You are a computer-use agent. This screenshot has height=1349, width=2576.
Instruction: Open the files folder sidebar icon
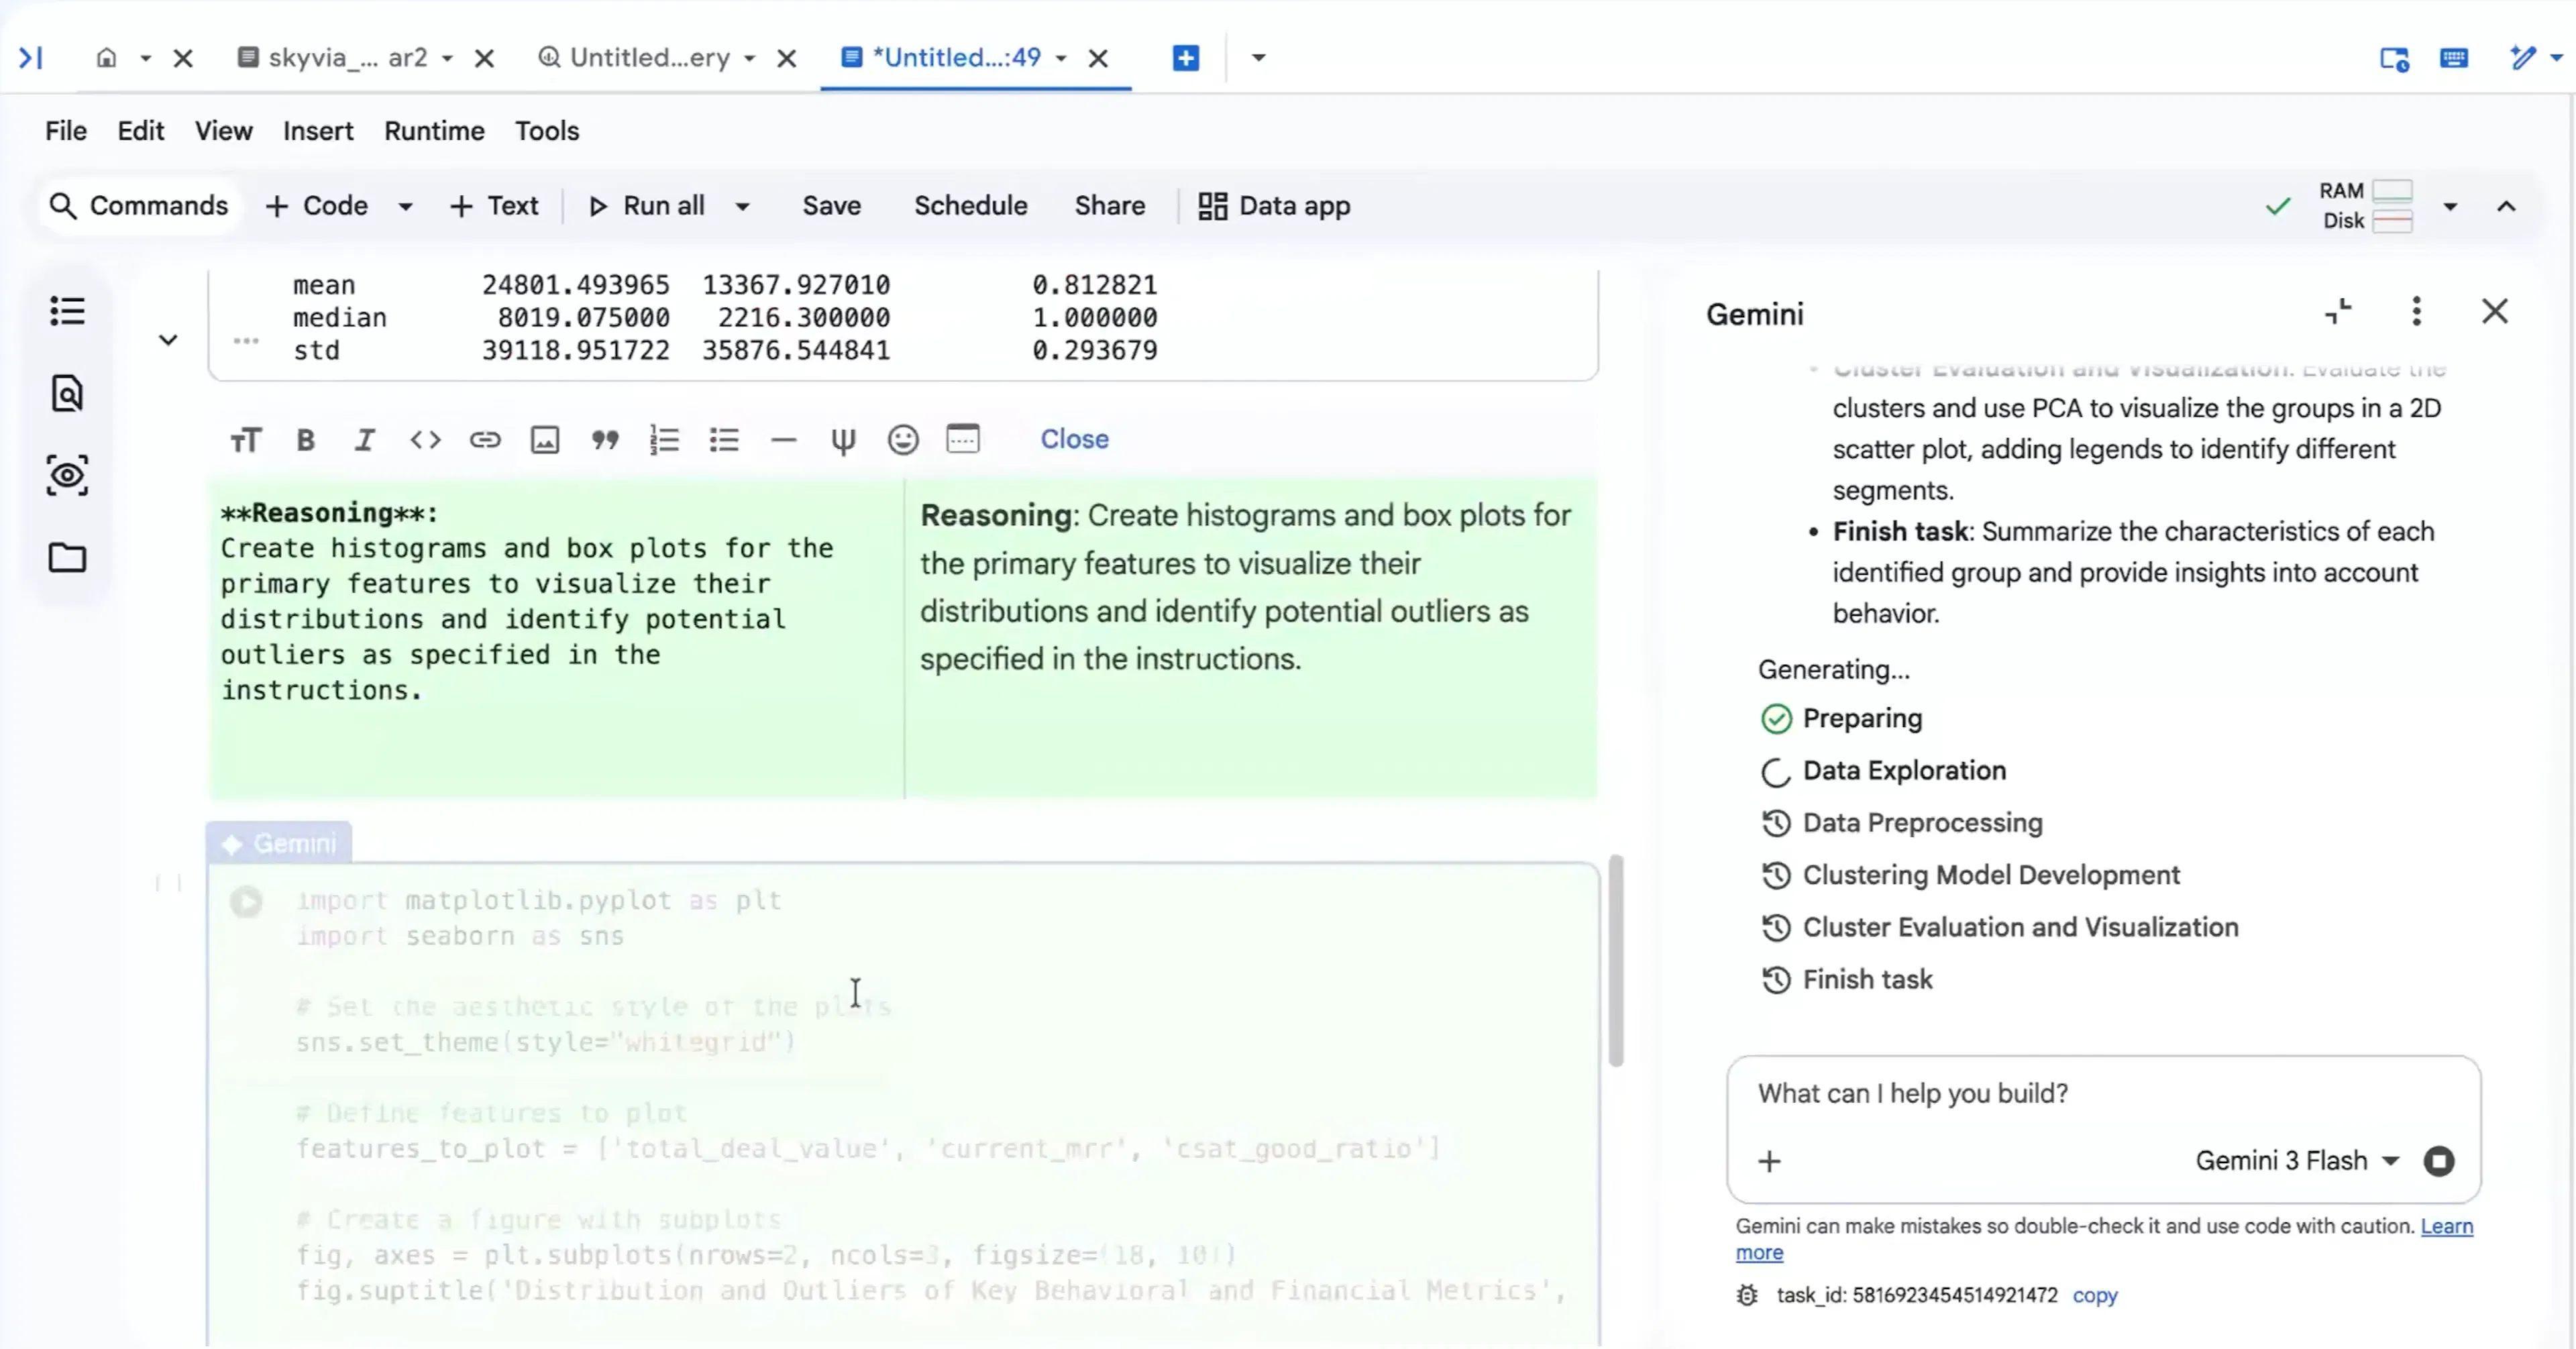pyautogui.click(x=67, y=558)
